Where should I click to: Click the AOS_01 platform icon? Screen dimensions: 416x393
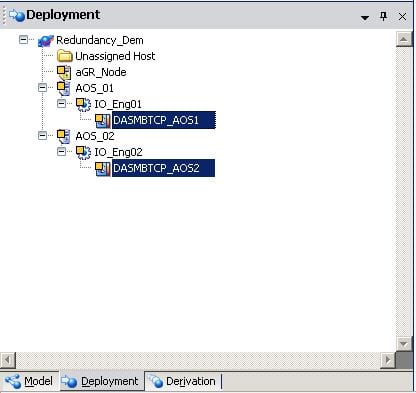coord(63,88)
